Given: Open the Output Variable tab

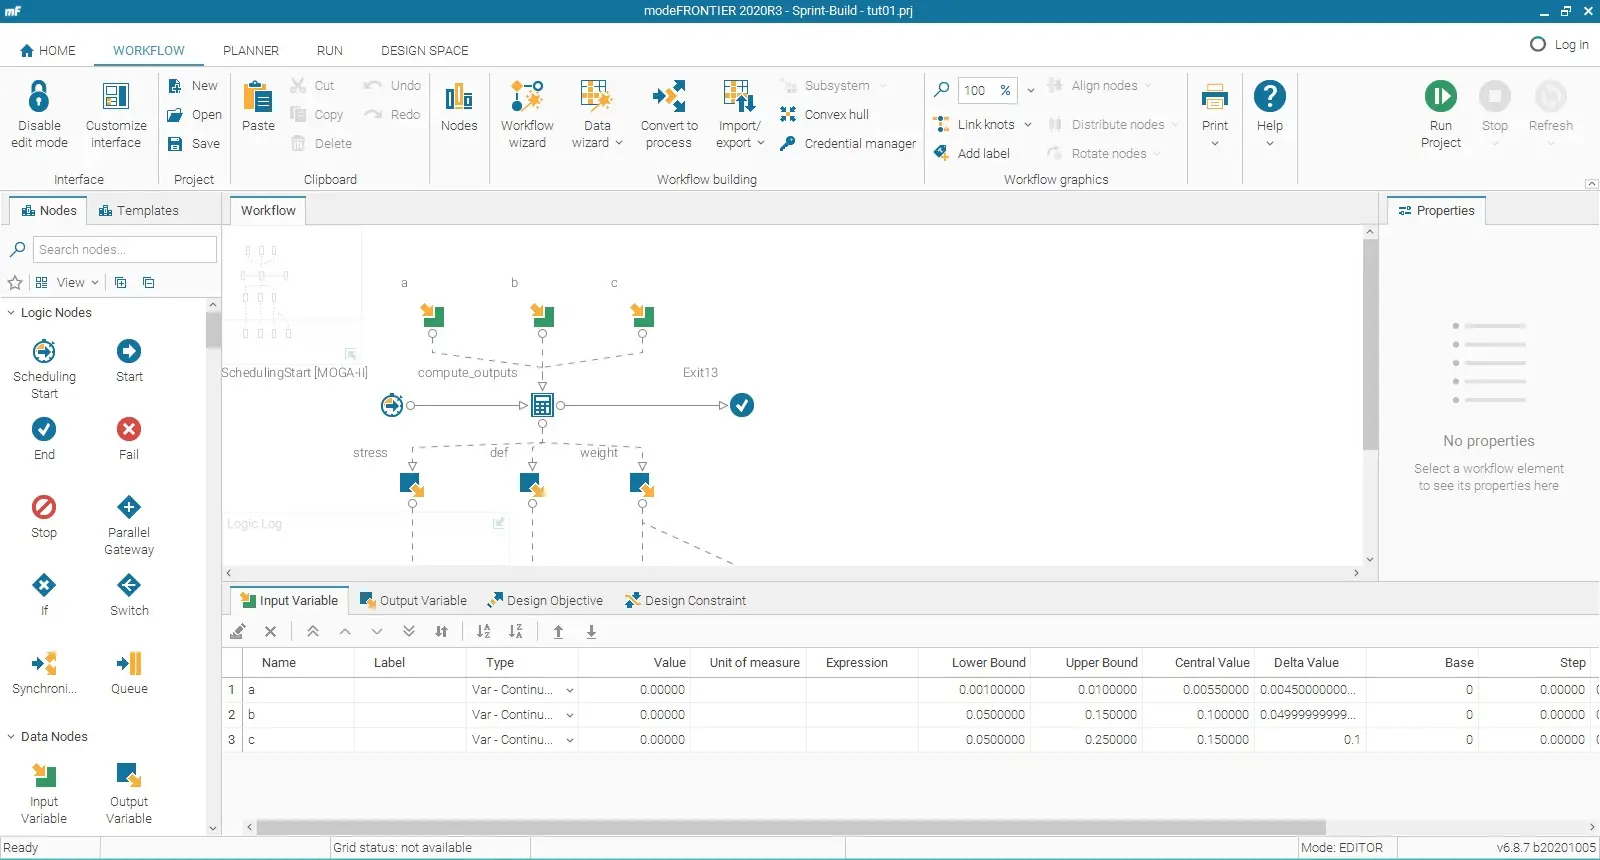Looking at the screenshot, I should pos(413,601).
